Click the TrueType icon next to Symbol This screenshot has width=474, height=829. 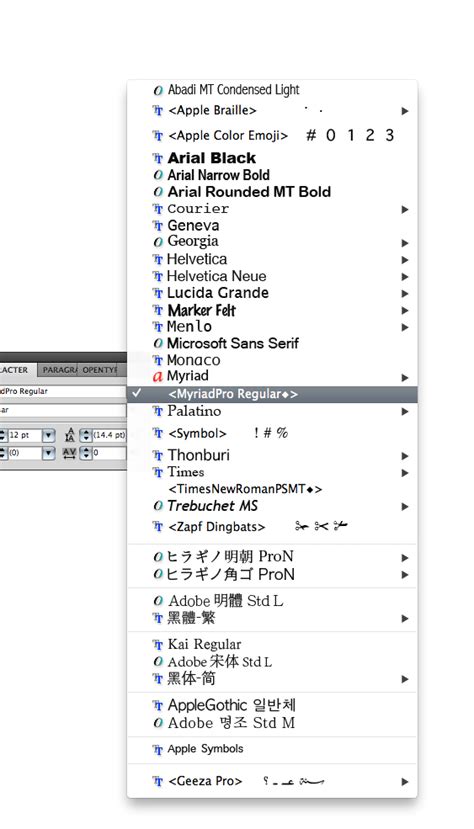157,434
